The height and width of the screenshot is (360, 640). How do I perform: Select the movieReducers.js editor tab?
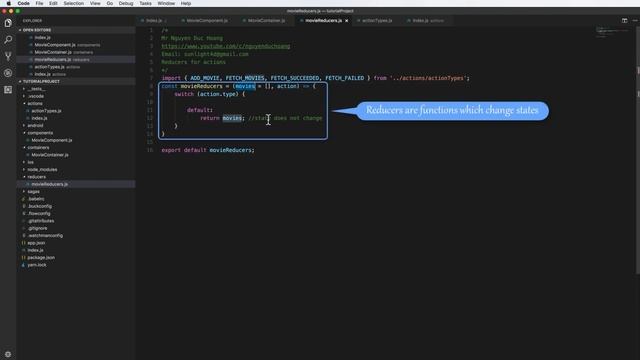(323, 20)
